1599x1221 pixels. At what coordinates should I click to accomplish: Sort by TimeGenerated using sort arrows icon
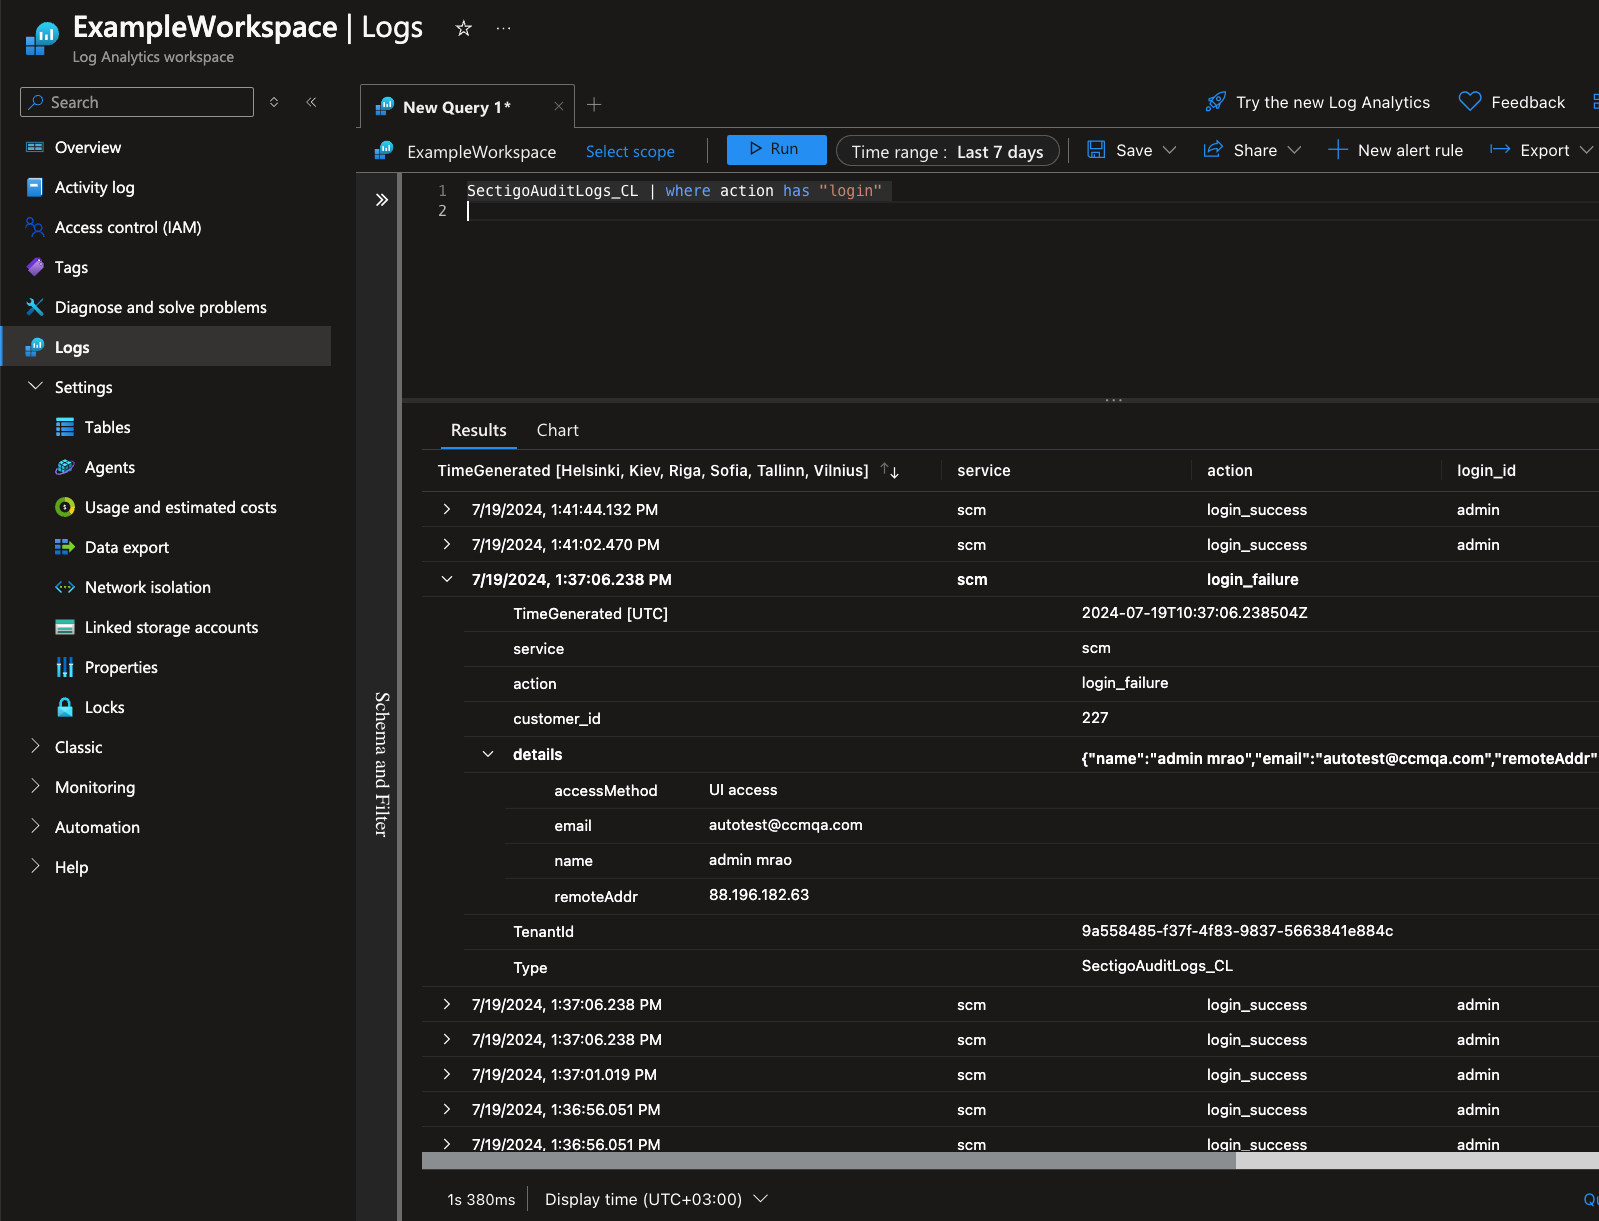point(890,470)
